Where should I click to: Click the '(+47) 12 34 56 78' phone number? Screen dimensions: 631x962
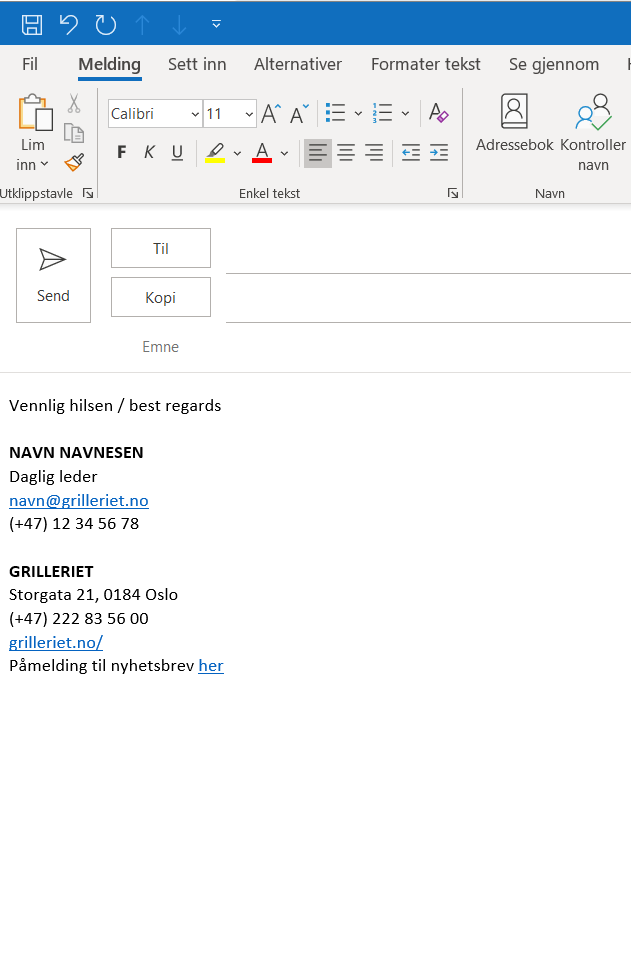tap(74, 524)
